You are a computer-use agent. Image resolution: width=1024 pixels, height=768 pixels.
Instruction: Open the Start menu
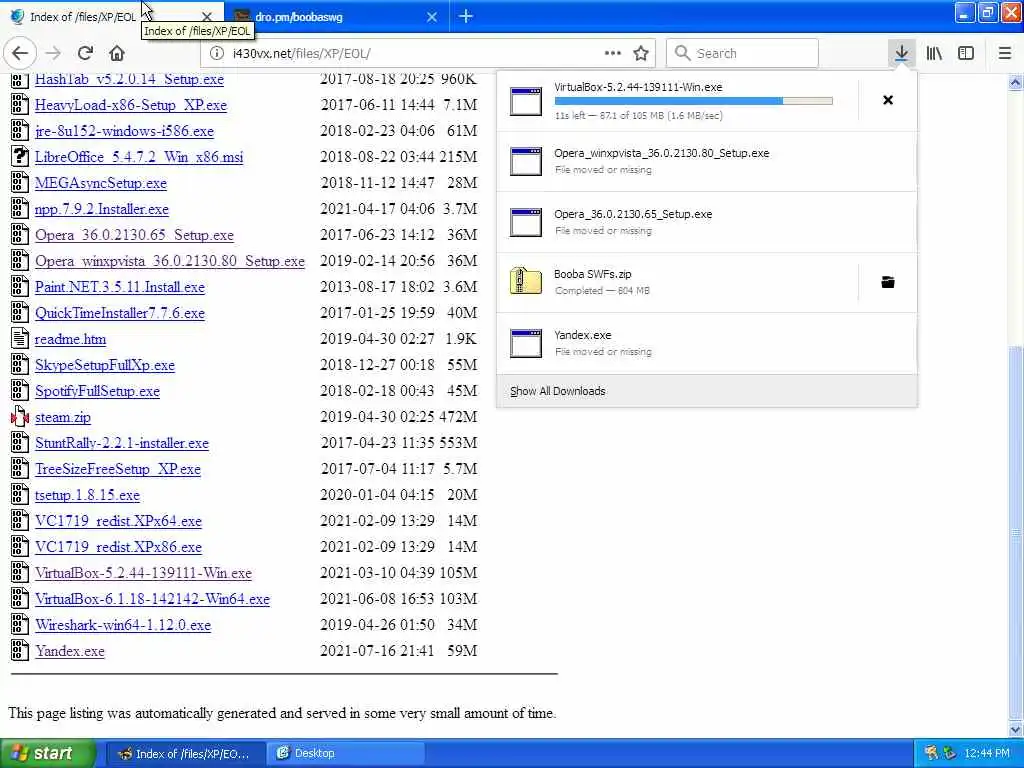click(48, 753)
